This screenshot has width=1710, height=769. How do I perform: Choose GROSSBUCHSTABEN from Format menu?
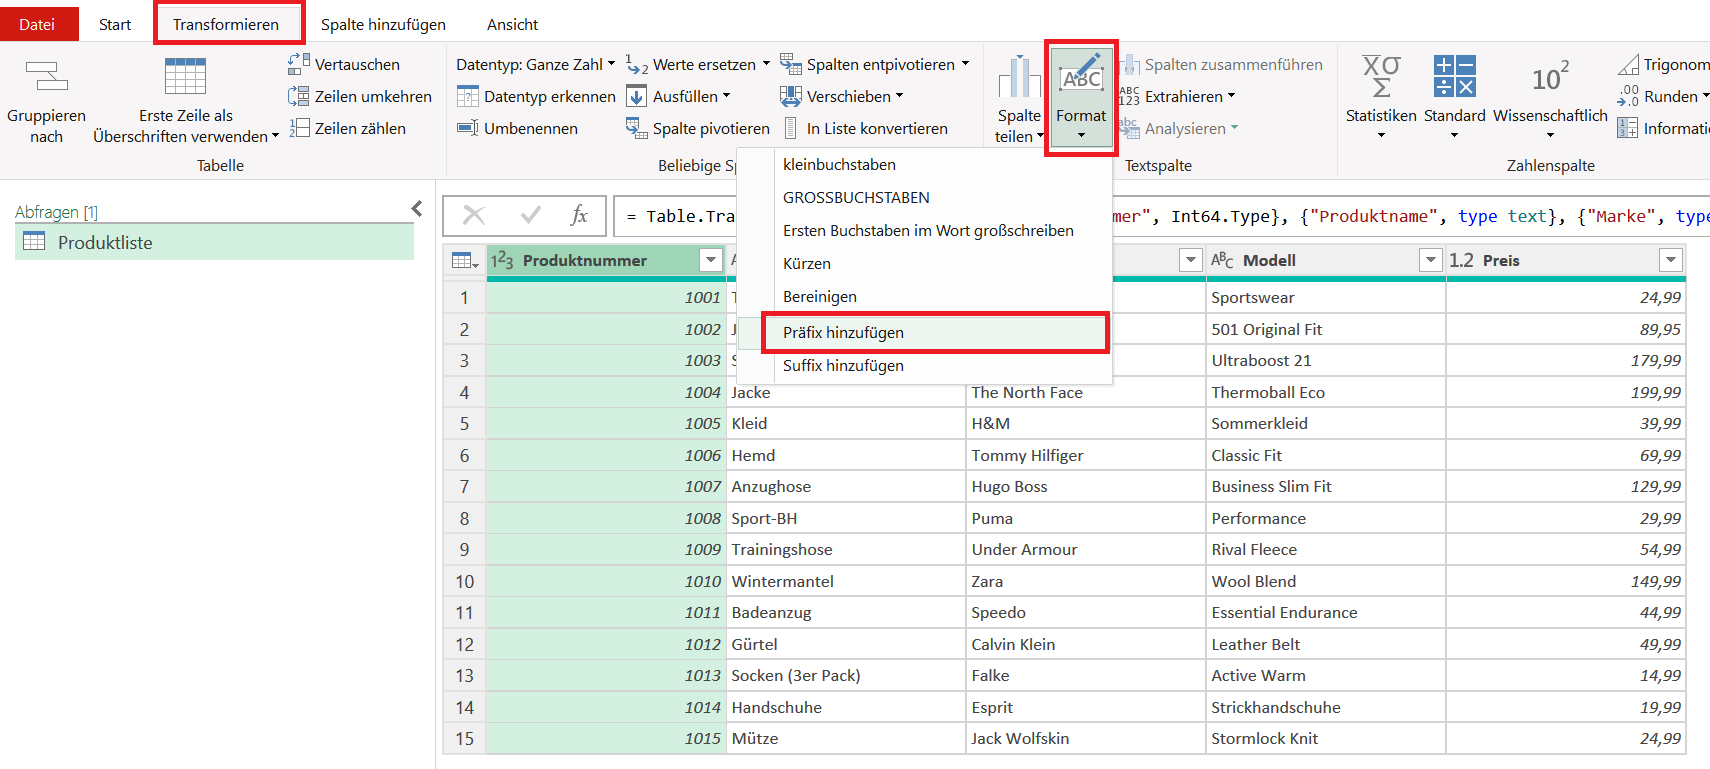pyautogui.click(x=925, y=198)
